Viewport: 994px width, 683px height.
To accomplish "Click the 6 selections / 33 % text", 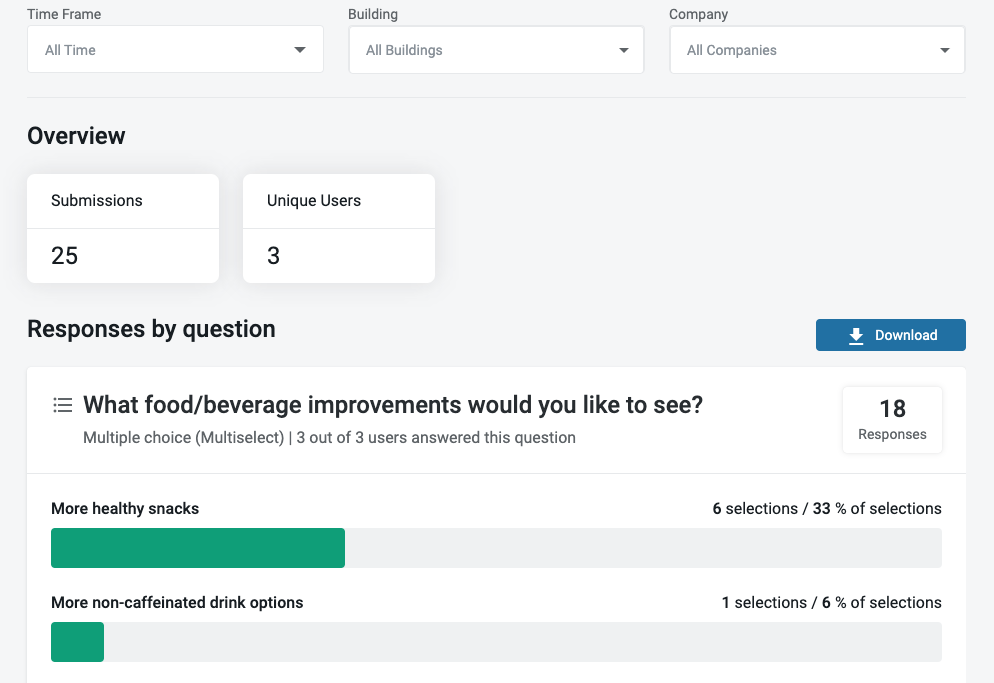I will point(826,509).
